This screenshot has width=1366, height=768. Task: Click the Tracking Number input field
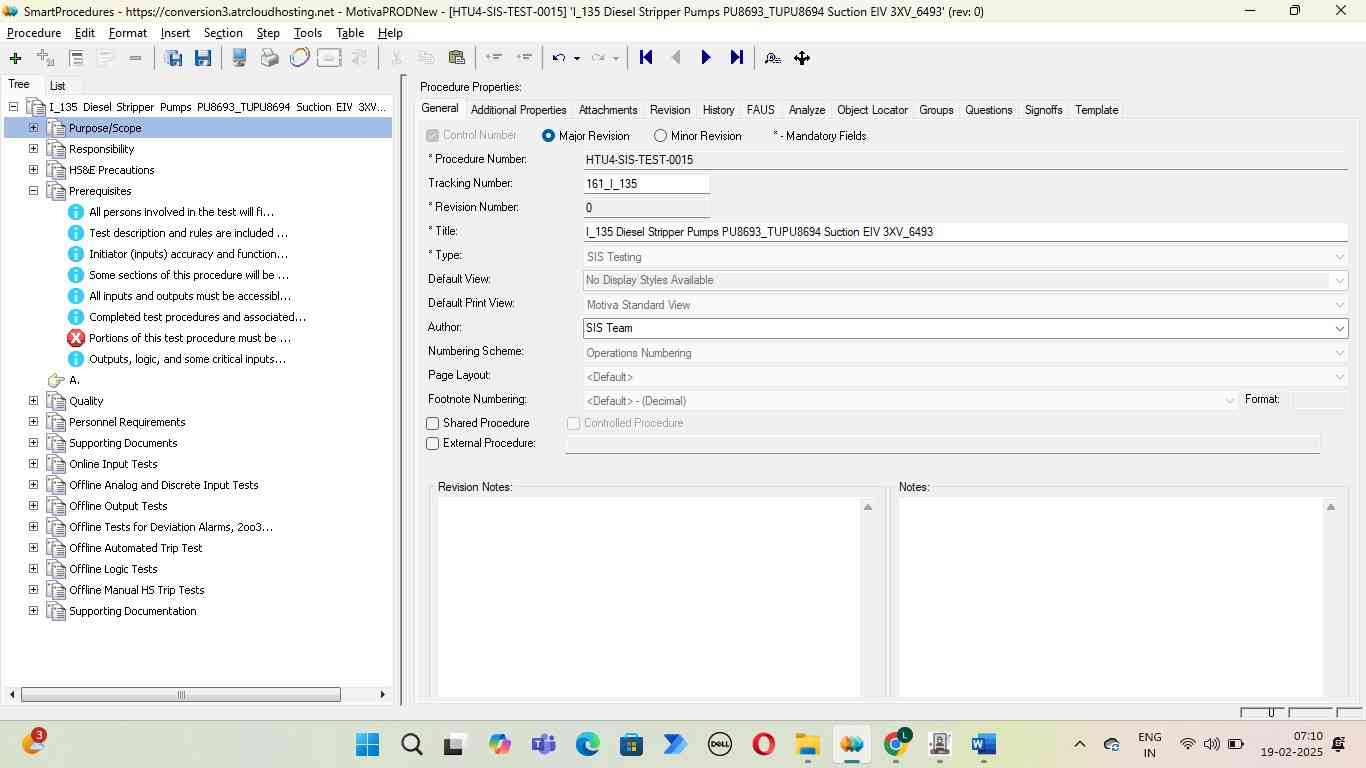(646, 184)
